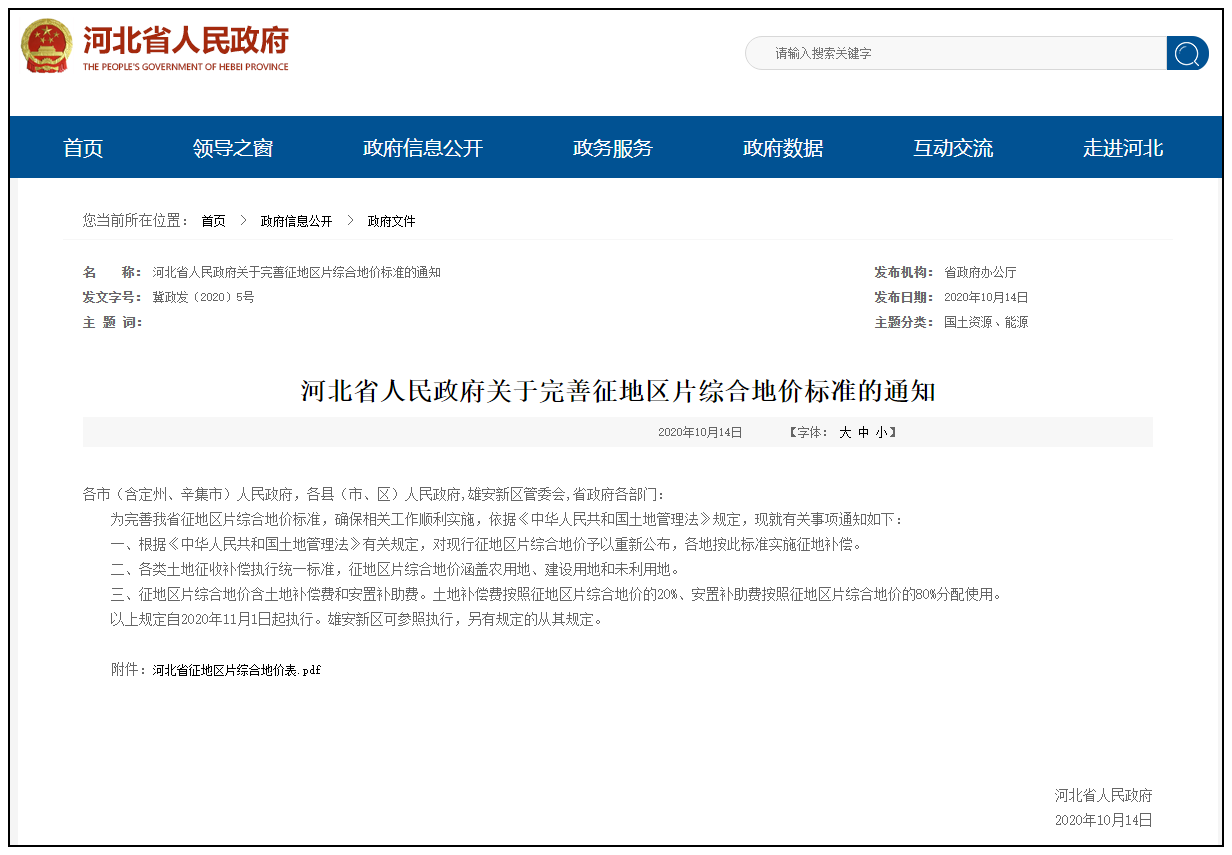
Task: Open the 走进河北 navigation item
Action: pyautogui.click(x=1122, y=148)
